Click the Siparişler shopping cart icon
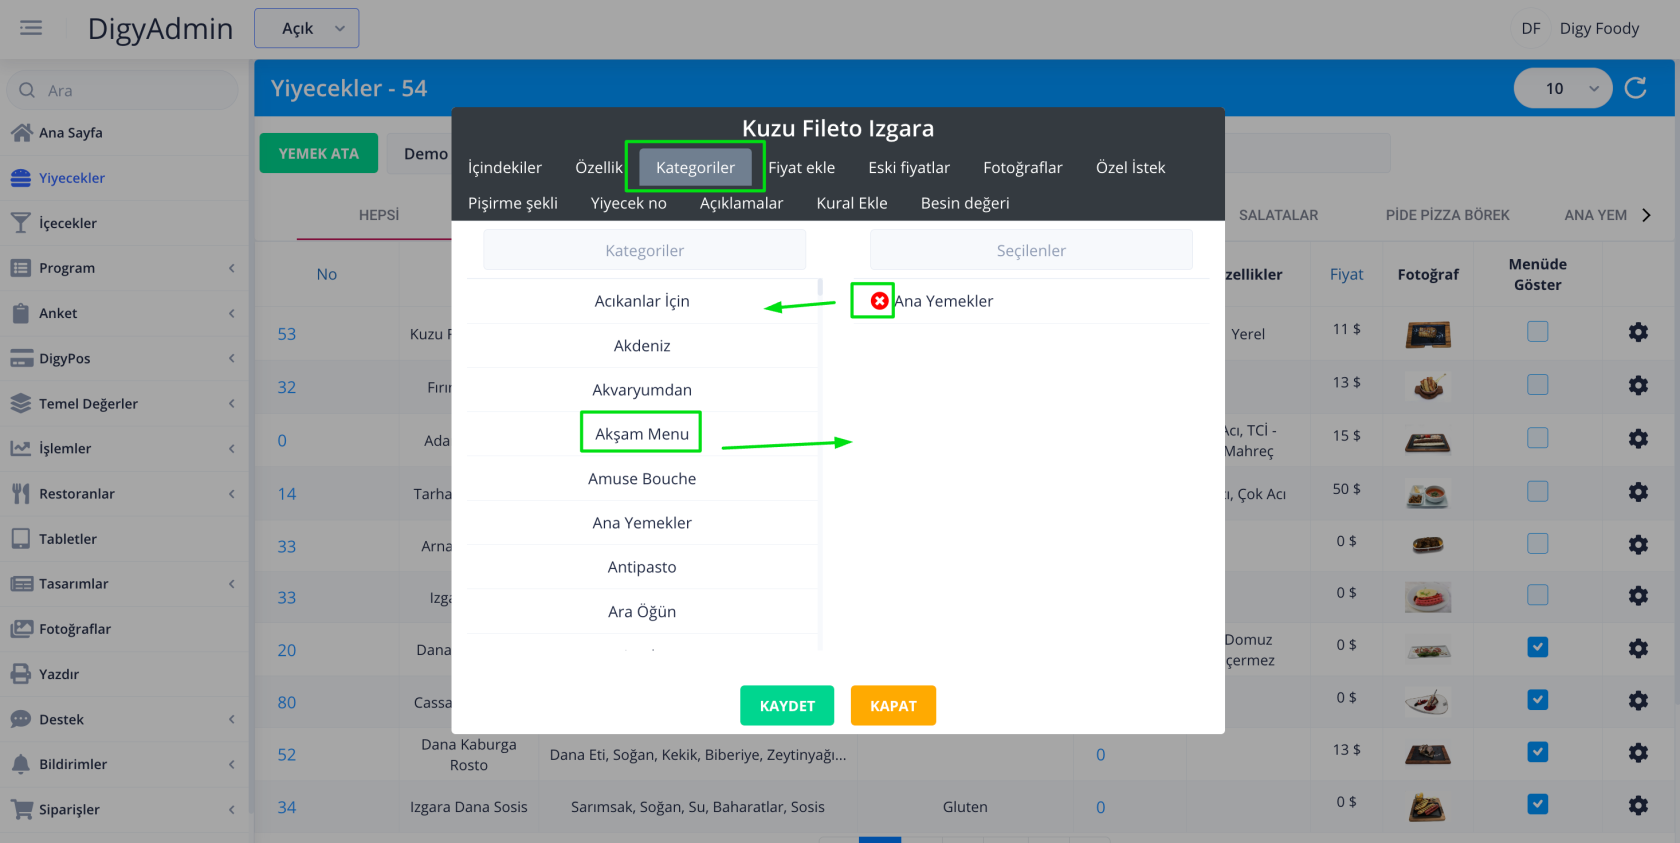 (x=21, y=809)
